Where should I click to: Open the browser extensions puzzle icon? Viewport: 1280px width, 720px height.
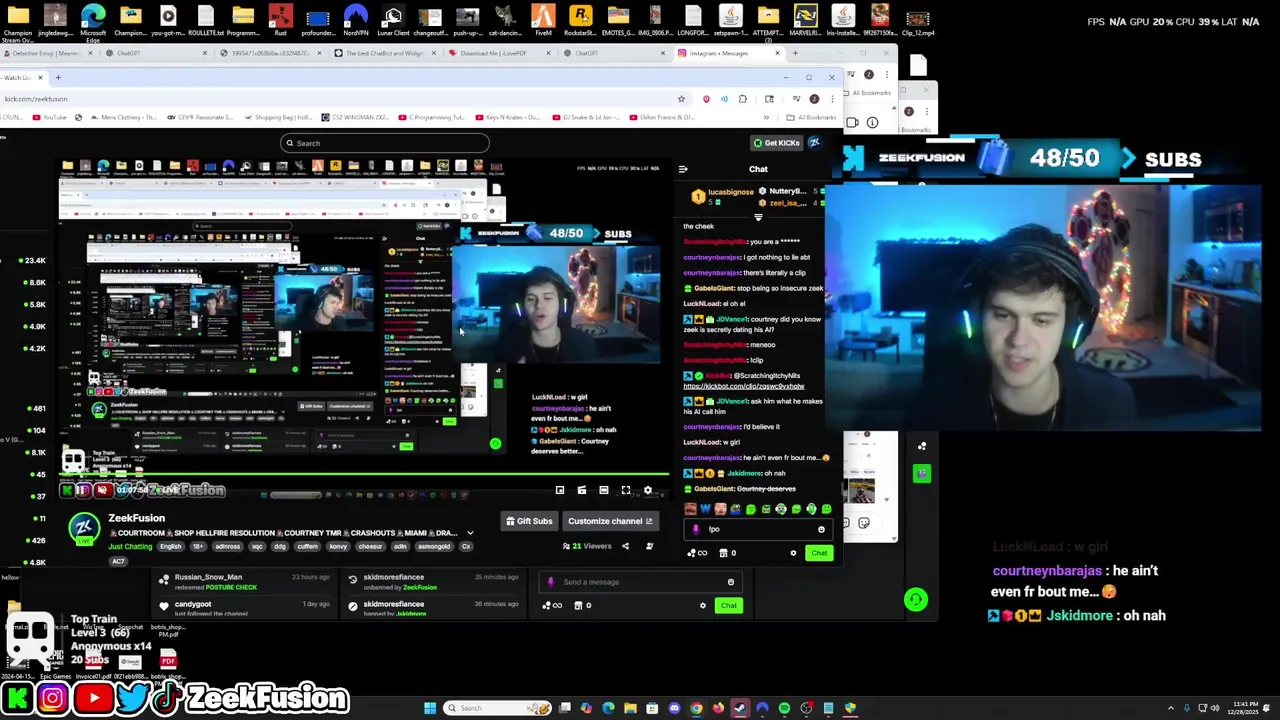coord(742,99)
